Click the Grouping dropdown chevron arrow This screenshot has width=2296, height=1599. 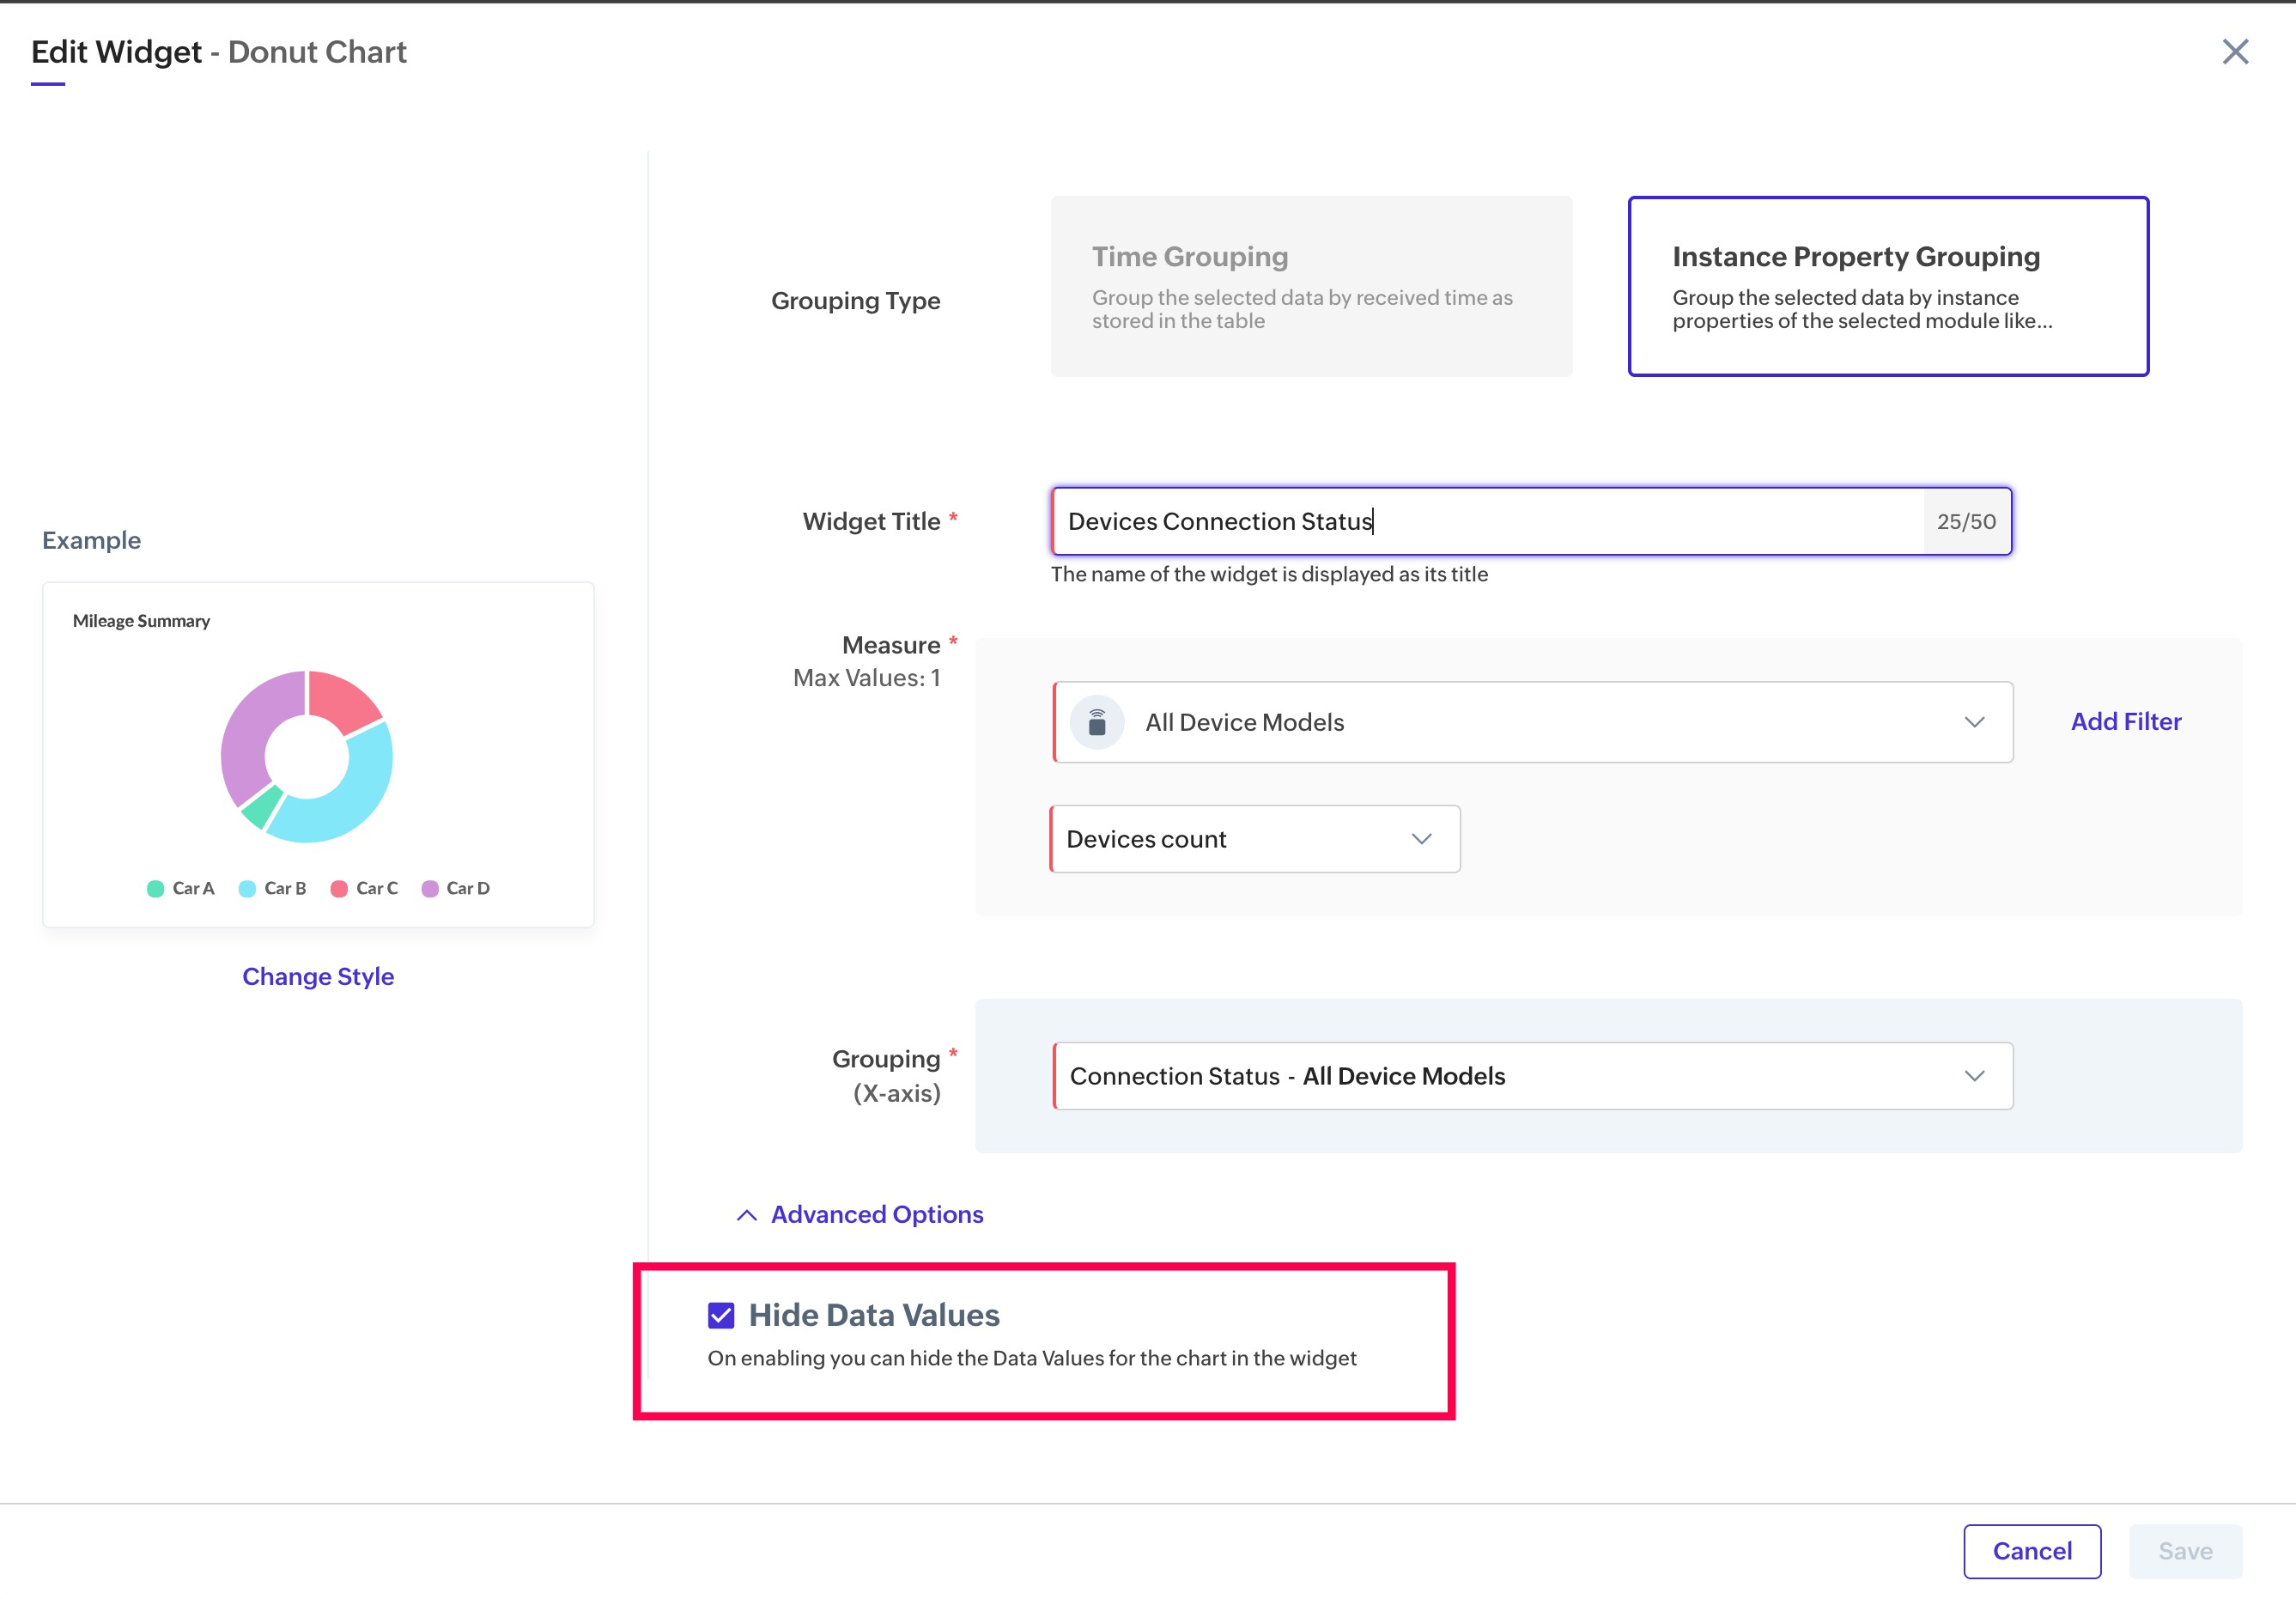(x=1973, y=1076)
